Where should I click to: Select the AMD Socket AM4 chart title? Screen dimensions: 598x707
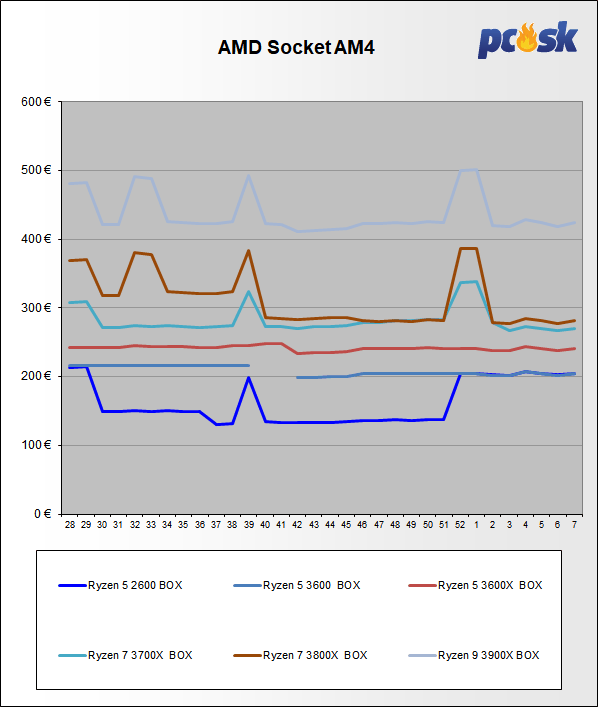(x=296, y=47)
